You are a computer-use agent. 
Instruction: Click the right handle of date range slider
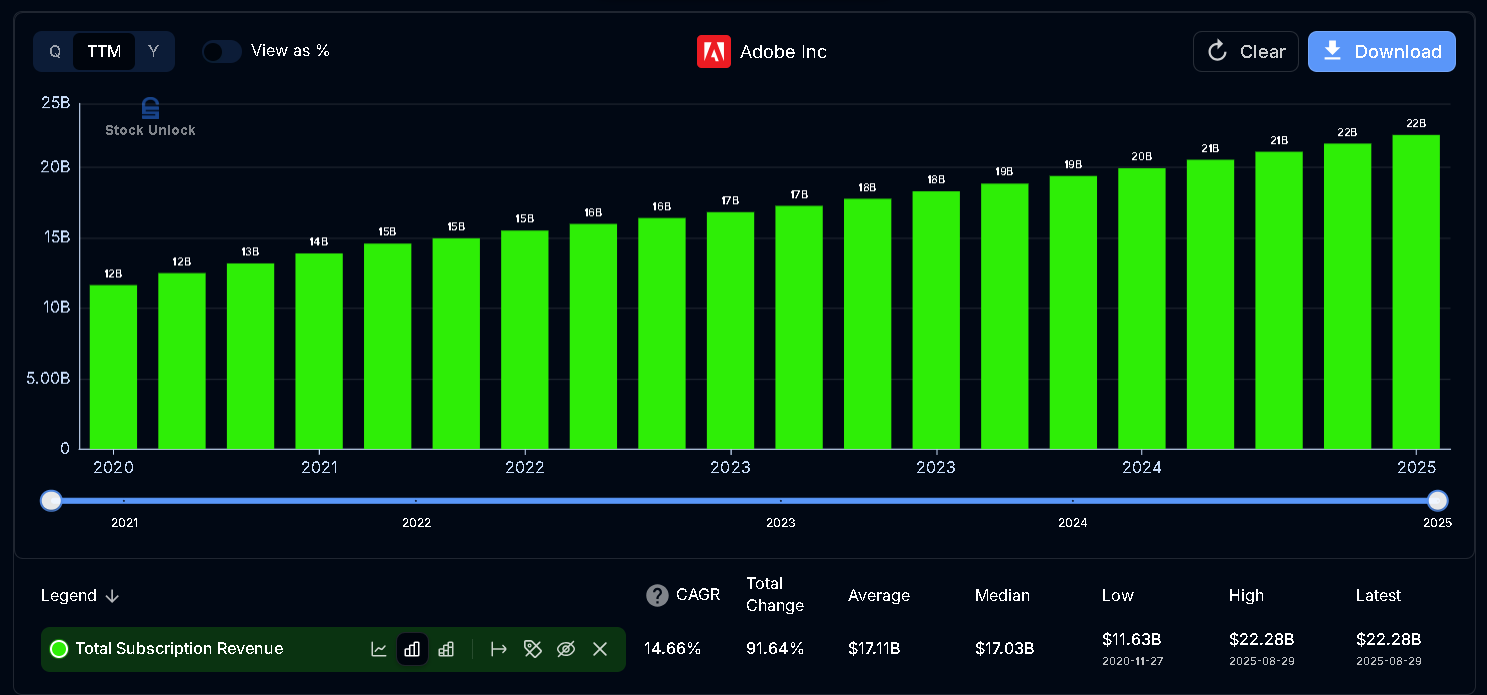coord(1438,501)
